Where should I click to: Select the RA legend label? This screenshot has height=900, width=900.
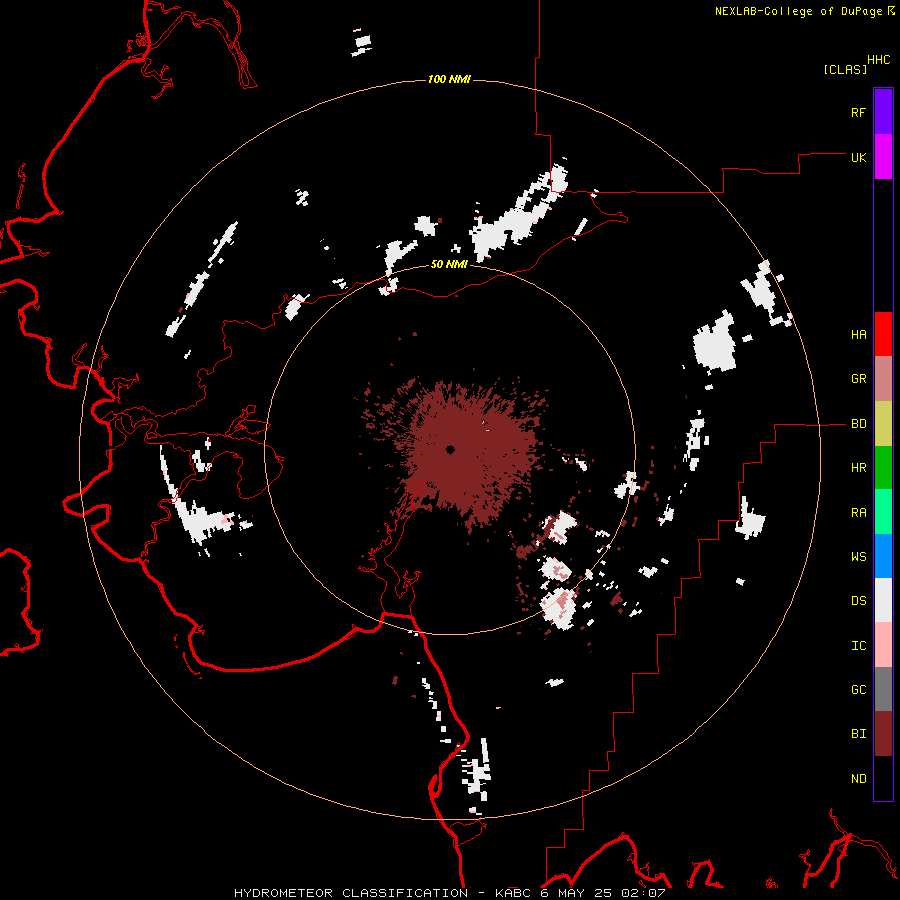click(858, 512)
